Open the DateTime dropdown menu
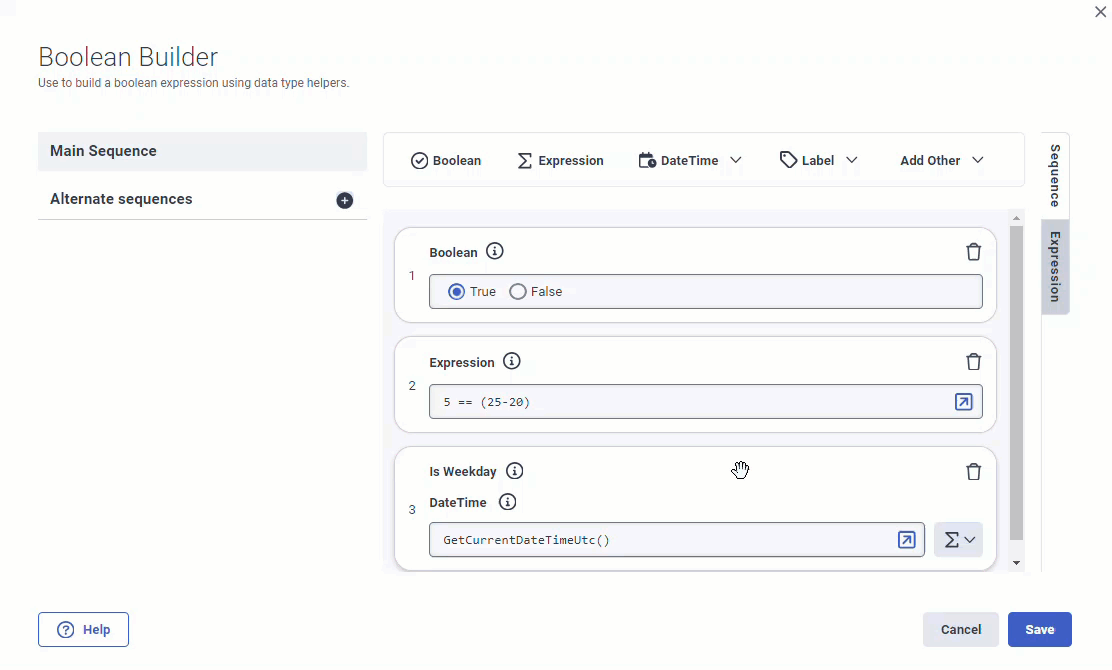Image resolution: width=1112 pixels, height=670 pixels. pos(690,161)
